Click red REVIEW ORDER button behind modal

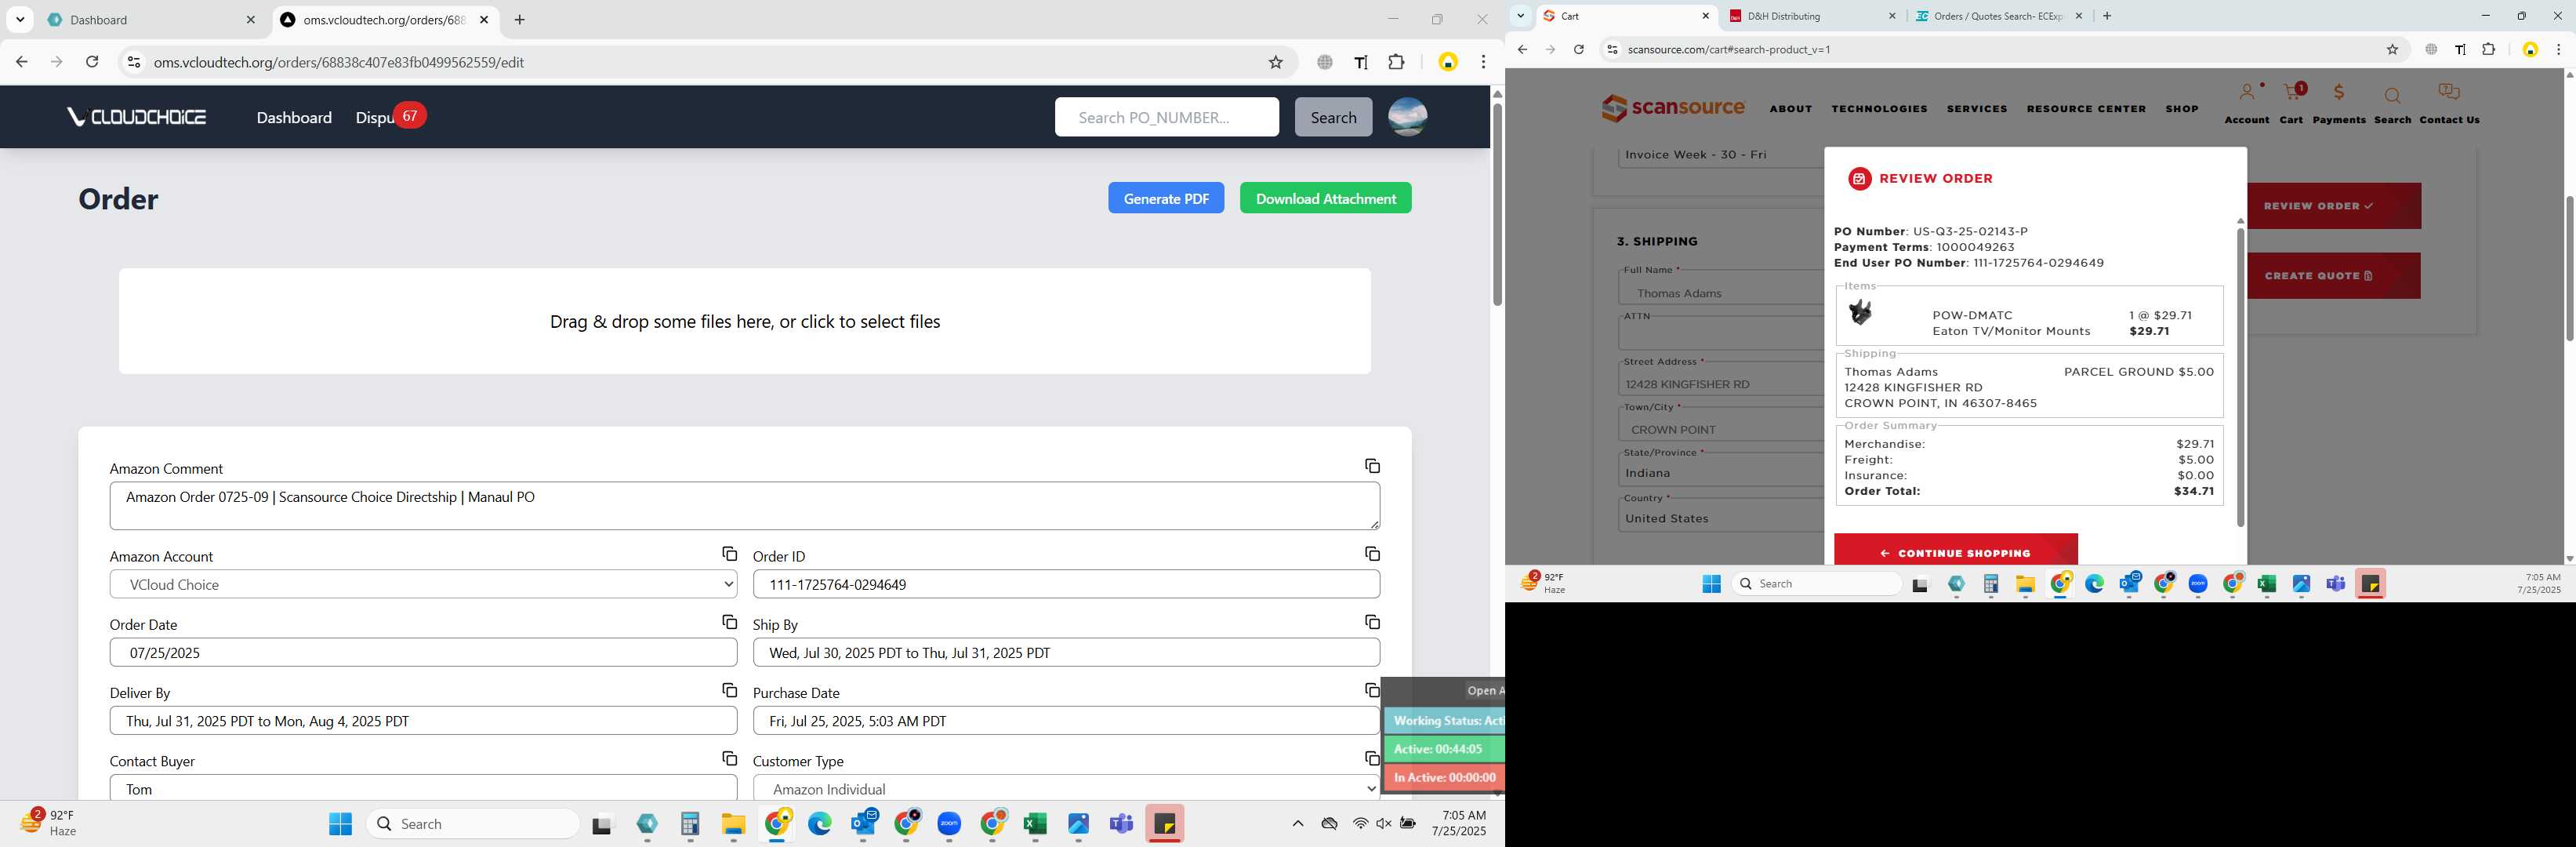(2333, 206)
